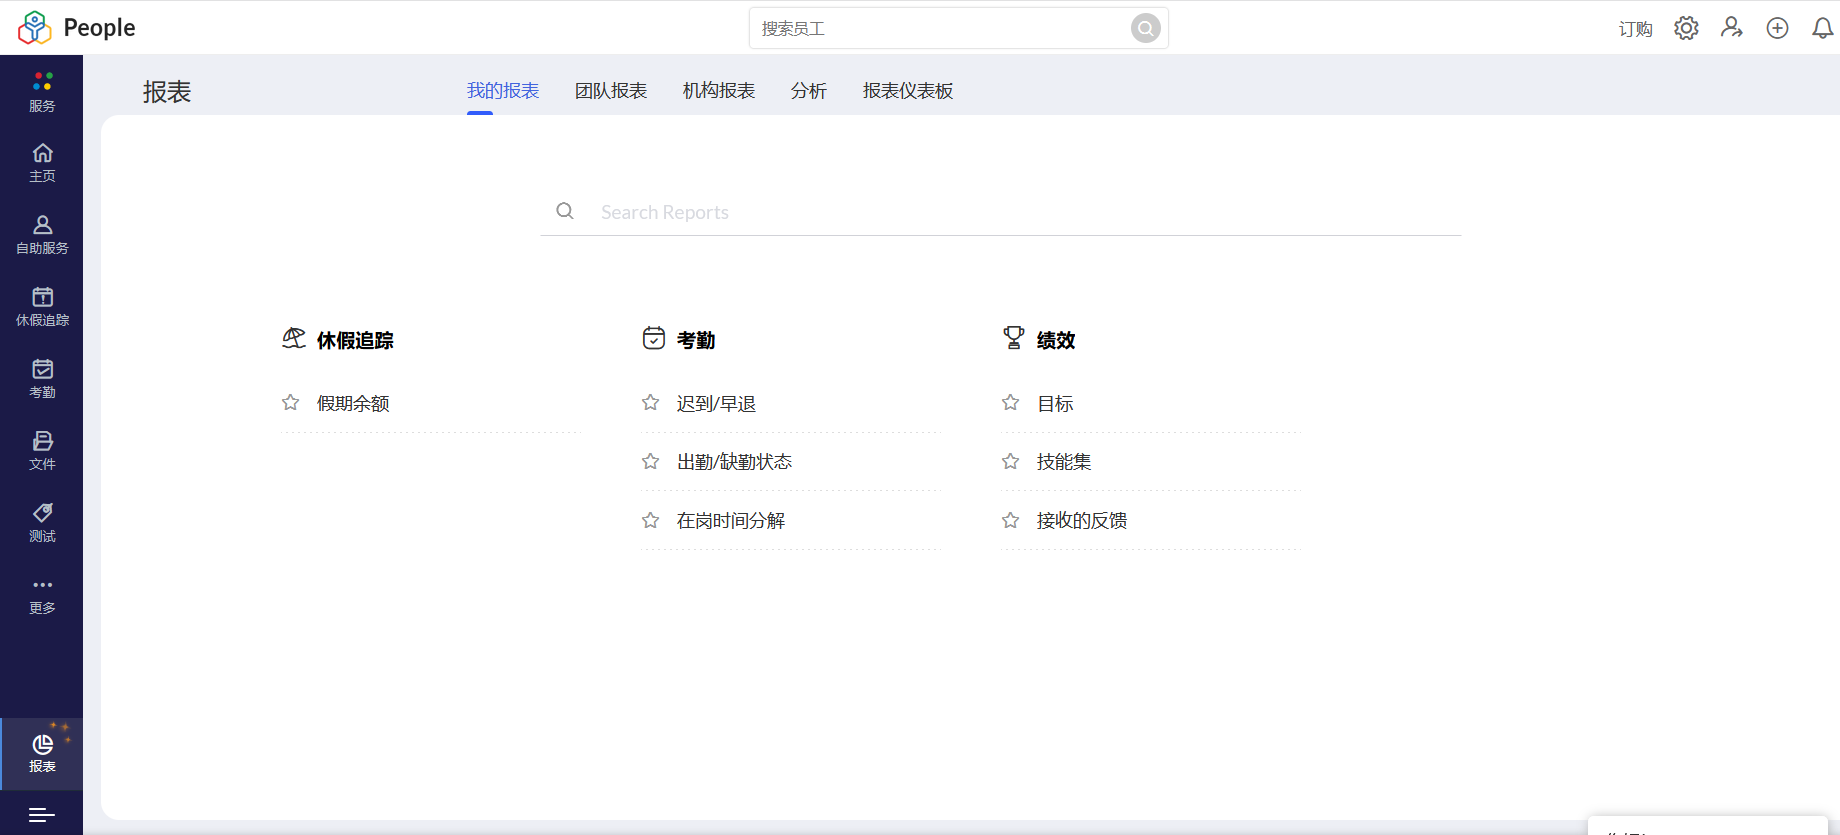This screenshot has height=835, width=1840.
Task: Open the 出勤/缺勤状态 report
Action: click(734, 462)
